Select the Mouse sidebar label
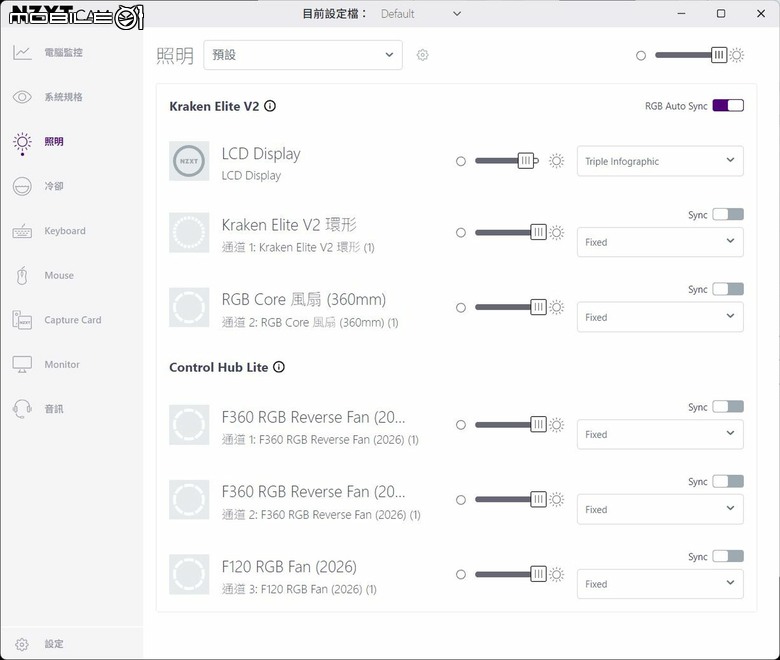Image resolution: width=780 pixels, height=660 pixels. (59, 276)
